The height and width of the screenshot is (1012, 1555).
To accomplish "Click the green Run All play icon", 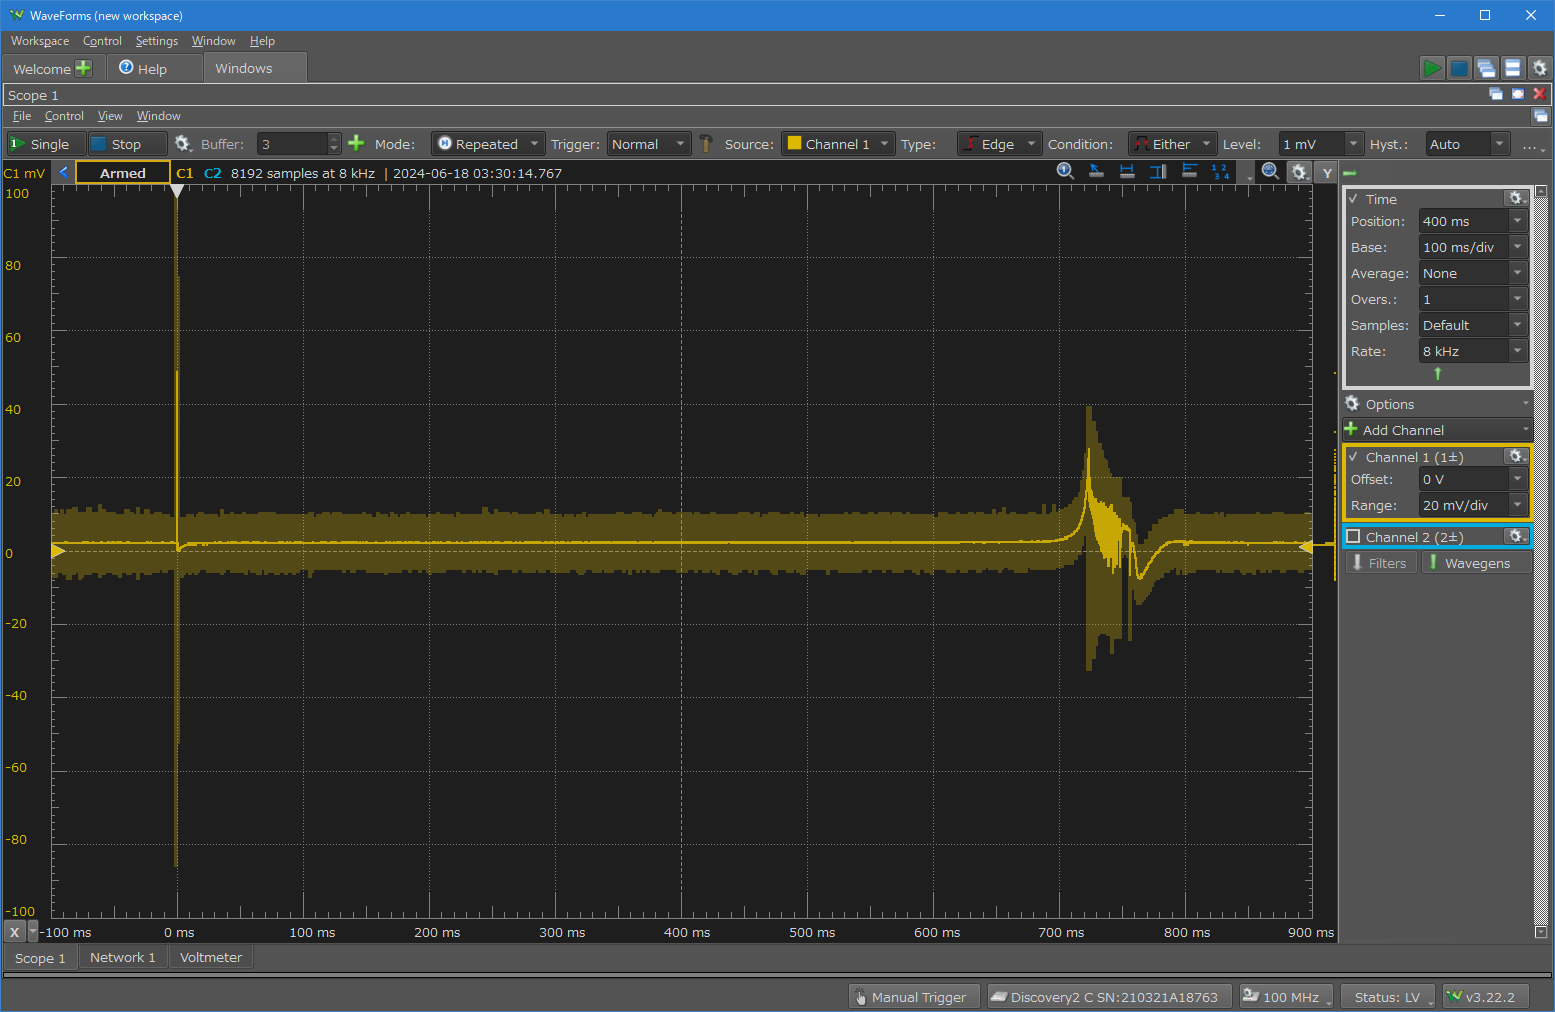I will (1432, 68).
